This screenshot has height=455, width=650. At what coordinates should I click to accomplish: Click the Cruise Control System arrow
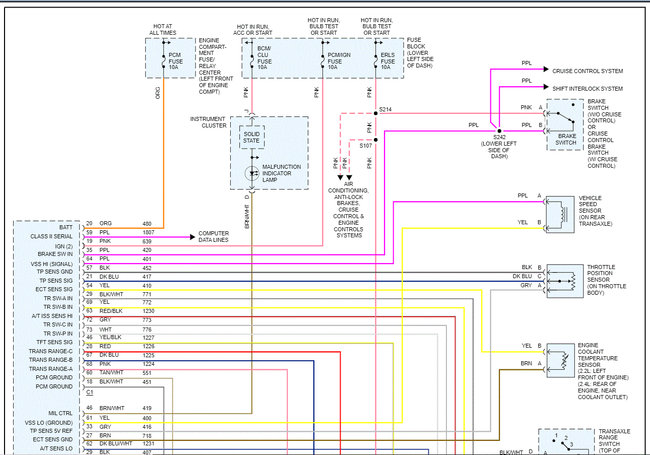point(546,69)
